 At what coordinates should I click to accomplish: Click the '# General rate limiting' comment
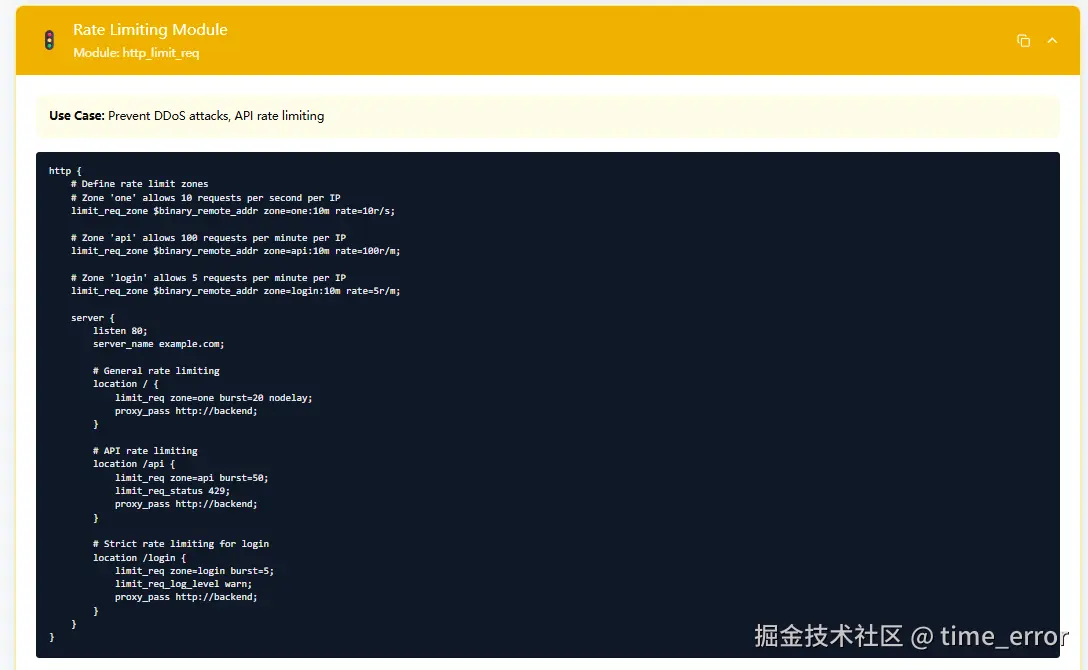tap(156, 371)
